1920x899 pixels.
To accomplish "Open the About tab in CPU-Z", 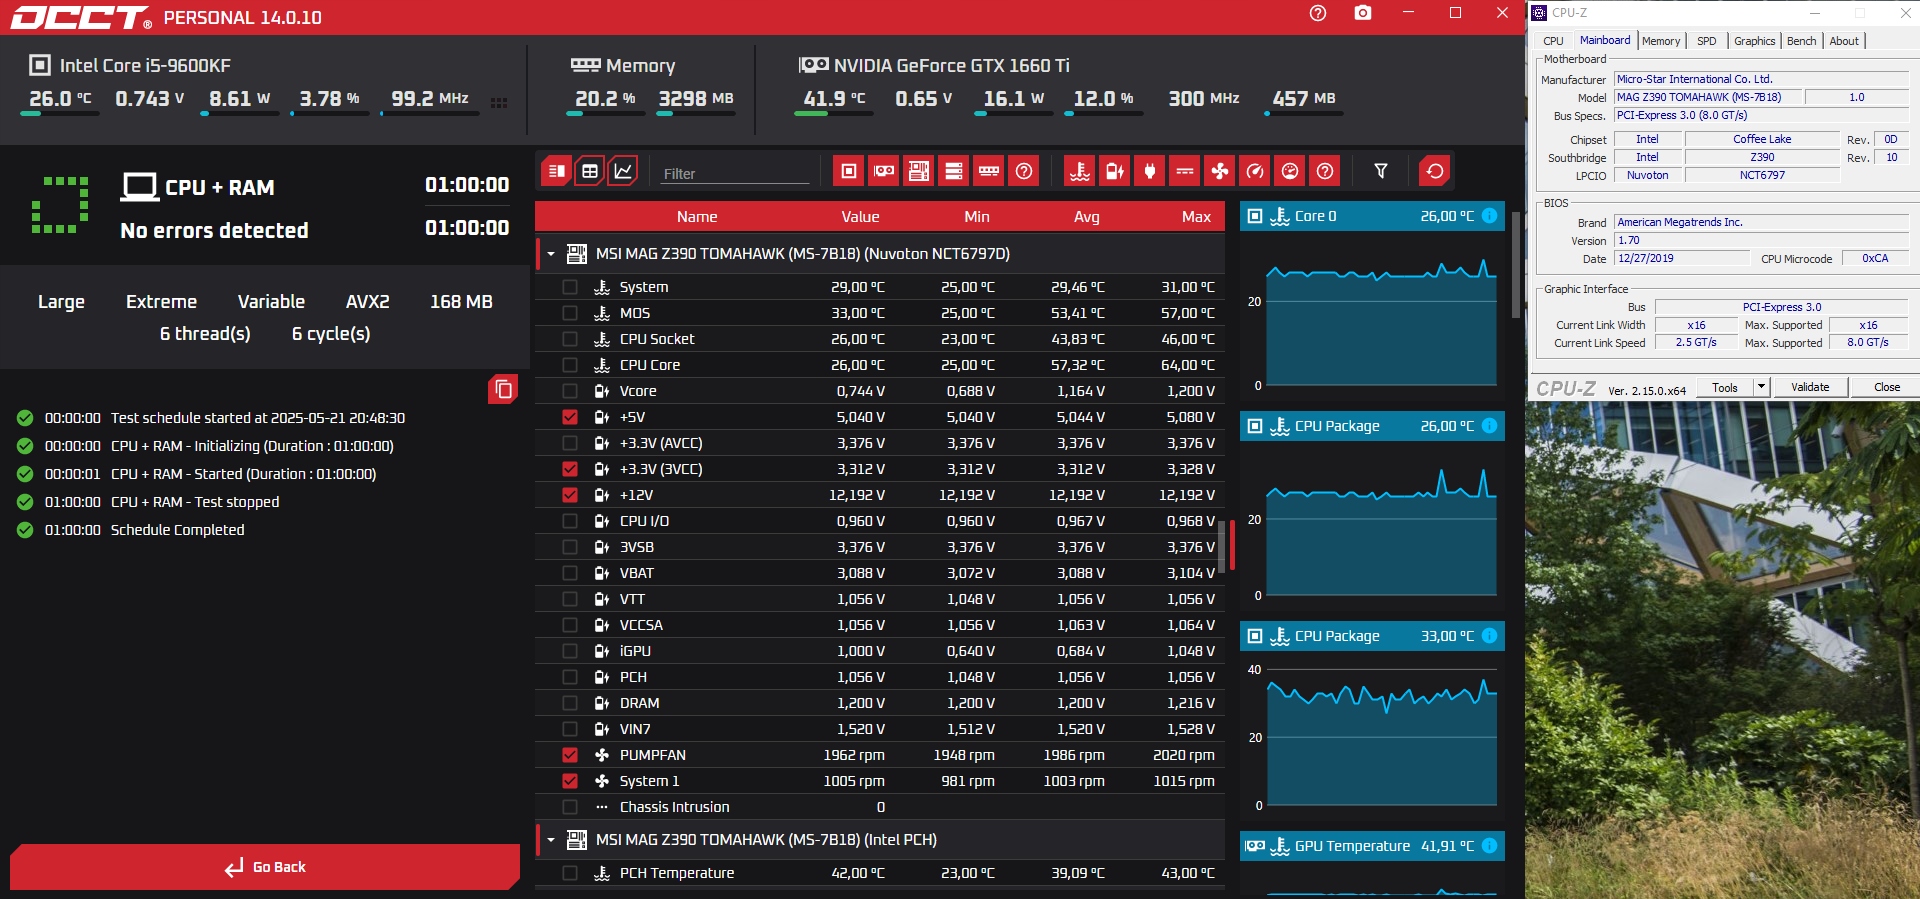I will tap(1844, 41).
